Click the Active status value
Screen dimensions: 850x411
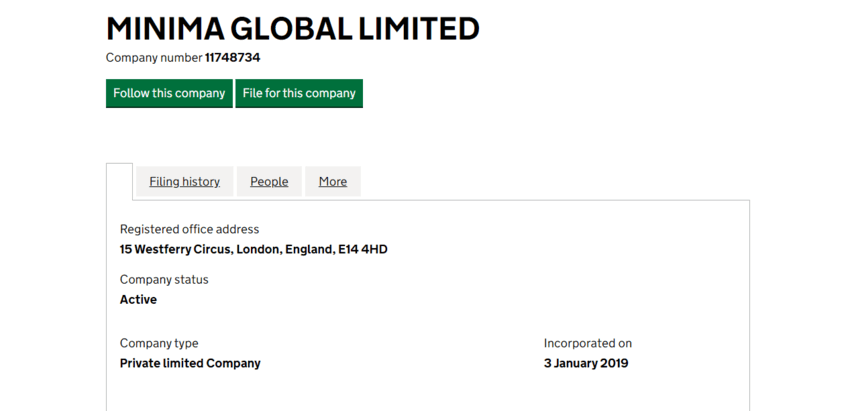pos(138,299)
